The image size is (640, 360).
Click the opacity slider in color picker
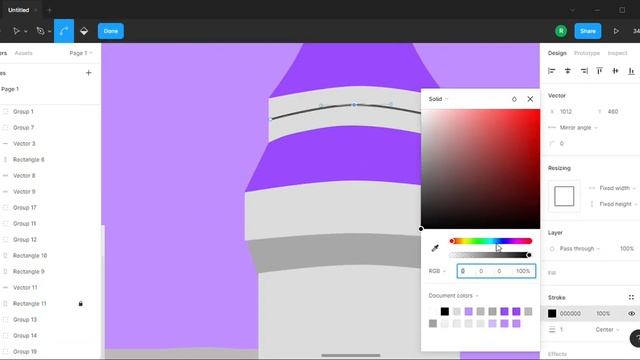490,255
